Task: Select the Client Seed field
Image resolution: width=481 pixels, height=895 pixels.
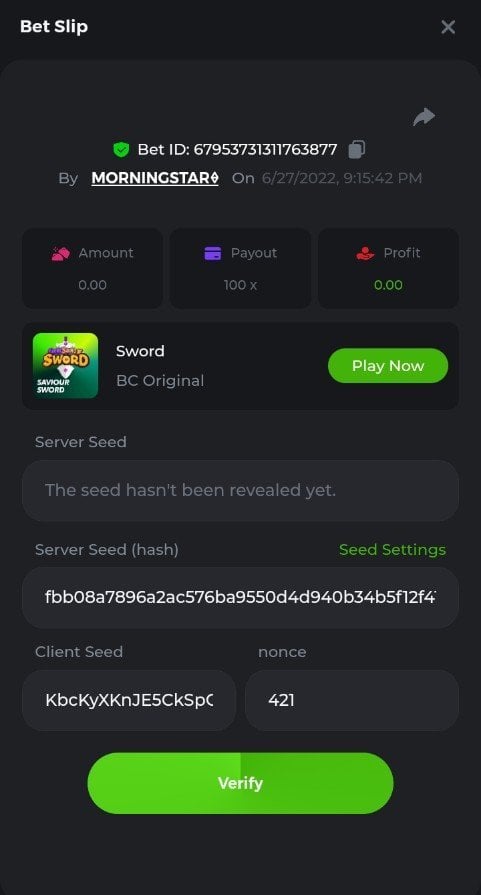Action: click(129, 700)
